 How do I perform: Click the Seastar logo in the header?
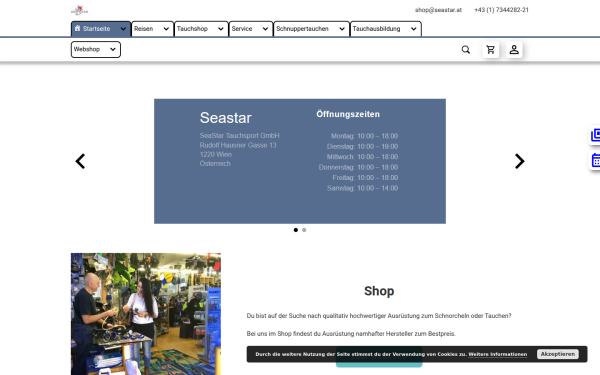(80, 10)
